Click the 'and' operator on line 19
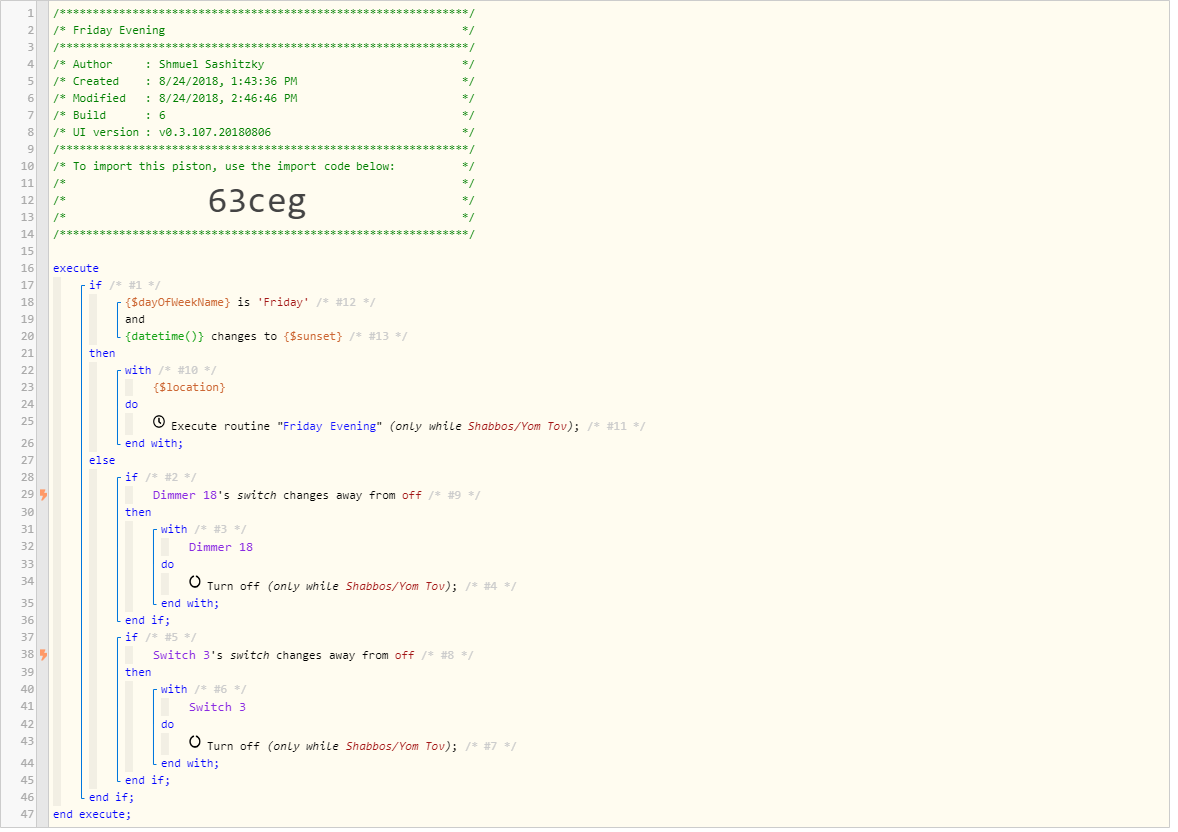This screenshot has width=1178, height=832. coord(134,319)
